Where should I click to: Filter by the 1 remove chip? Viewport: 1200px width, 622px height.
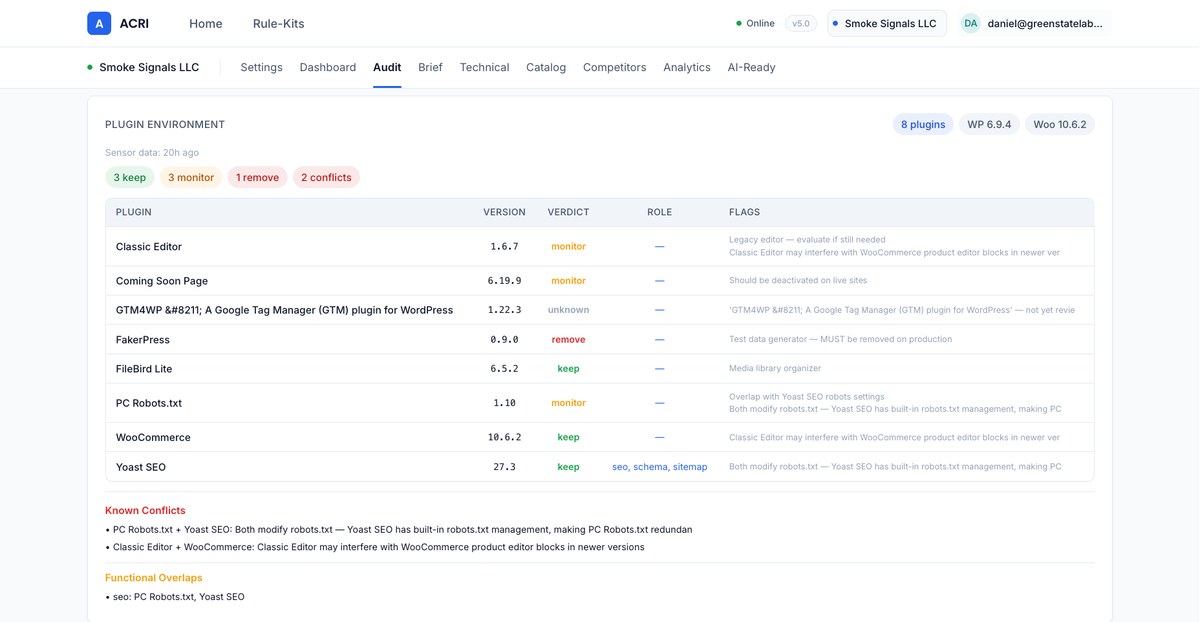point(258,177)
